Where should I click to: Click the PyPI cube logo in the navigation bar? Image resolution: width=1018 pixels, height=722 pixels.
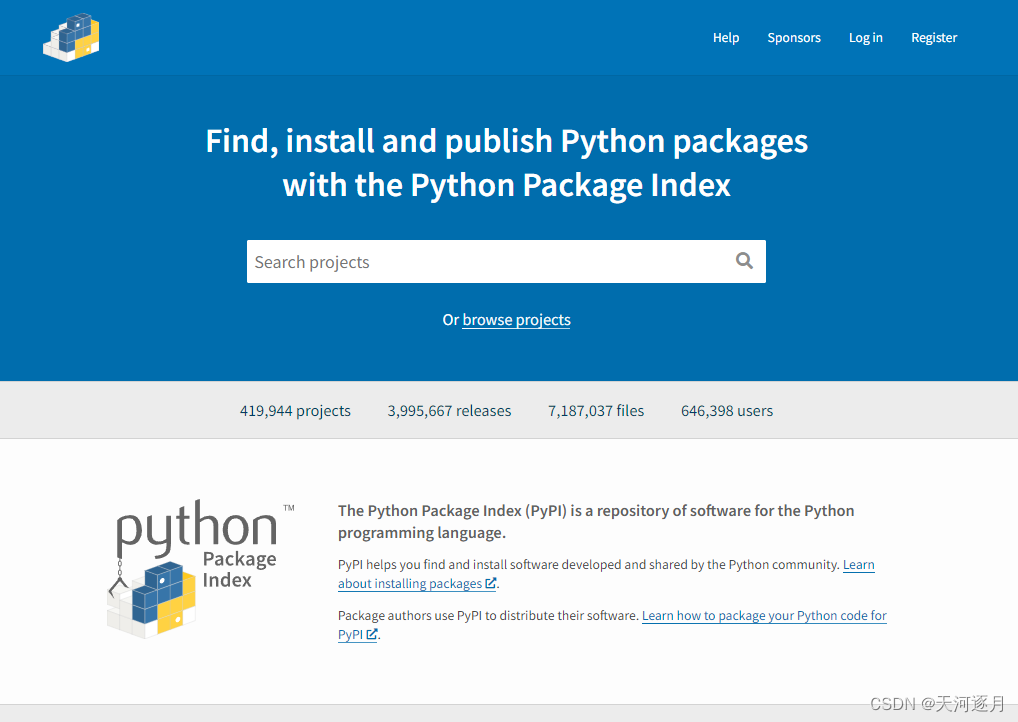[70, 37]
